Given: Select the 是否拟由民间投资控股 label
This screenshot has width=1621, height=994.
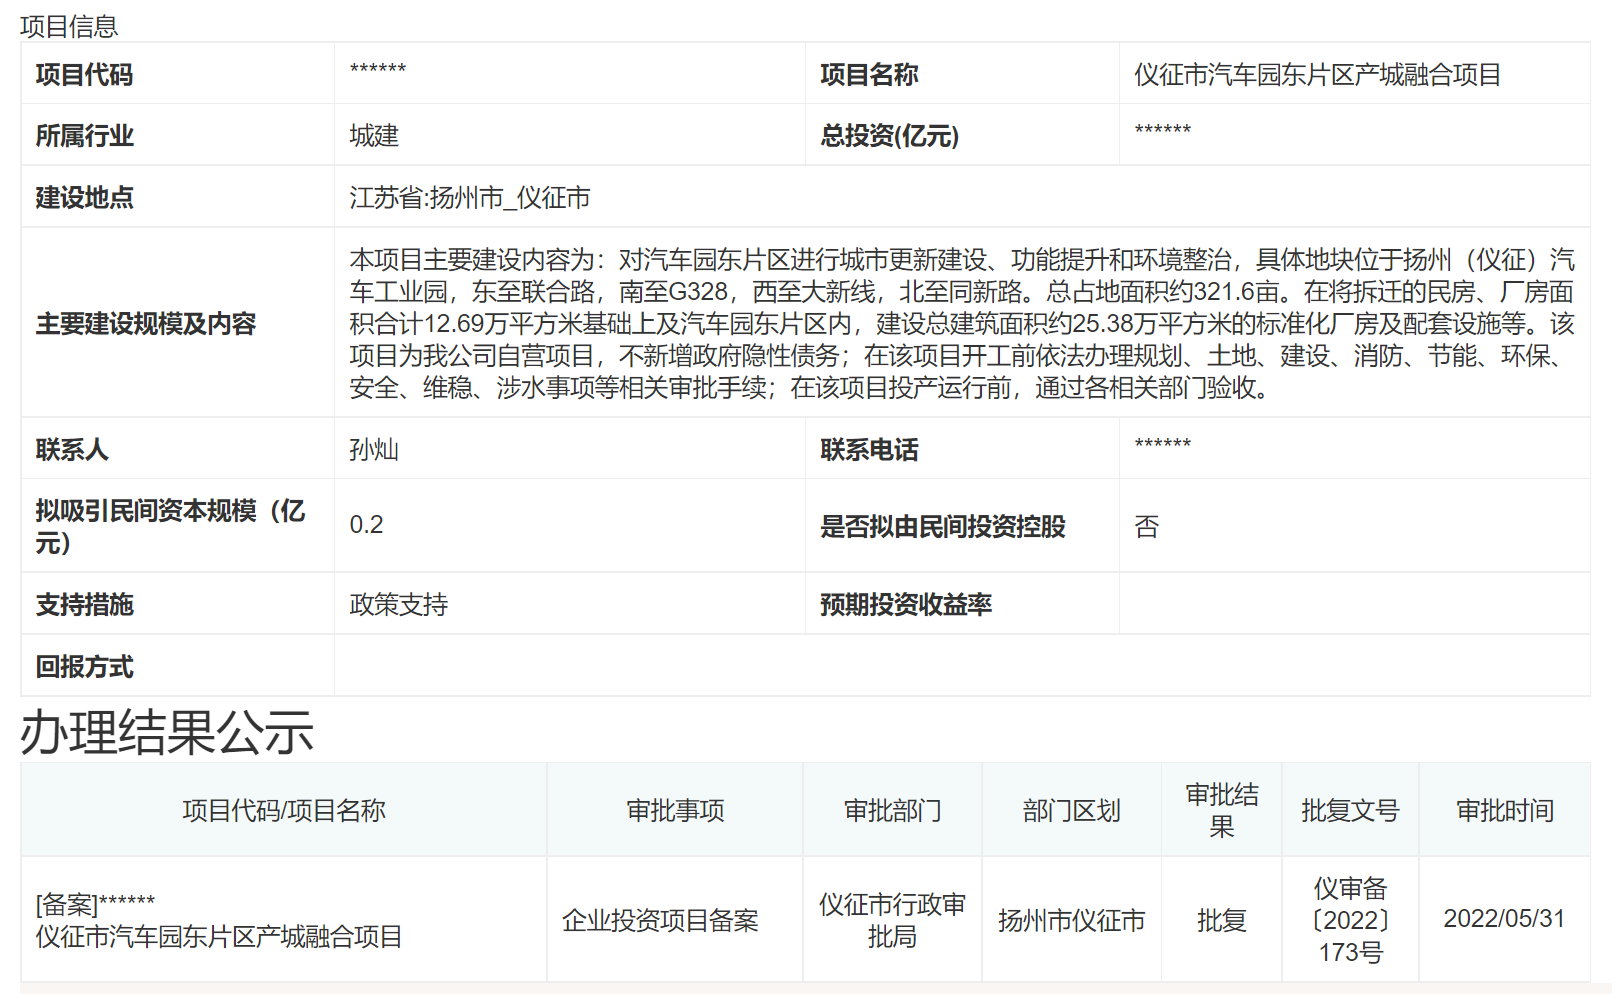Looking at the screenshot, I should (x=943, y=527).
